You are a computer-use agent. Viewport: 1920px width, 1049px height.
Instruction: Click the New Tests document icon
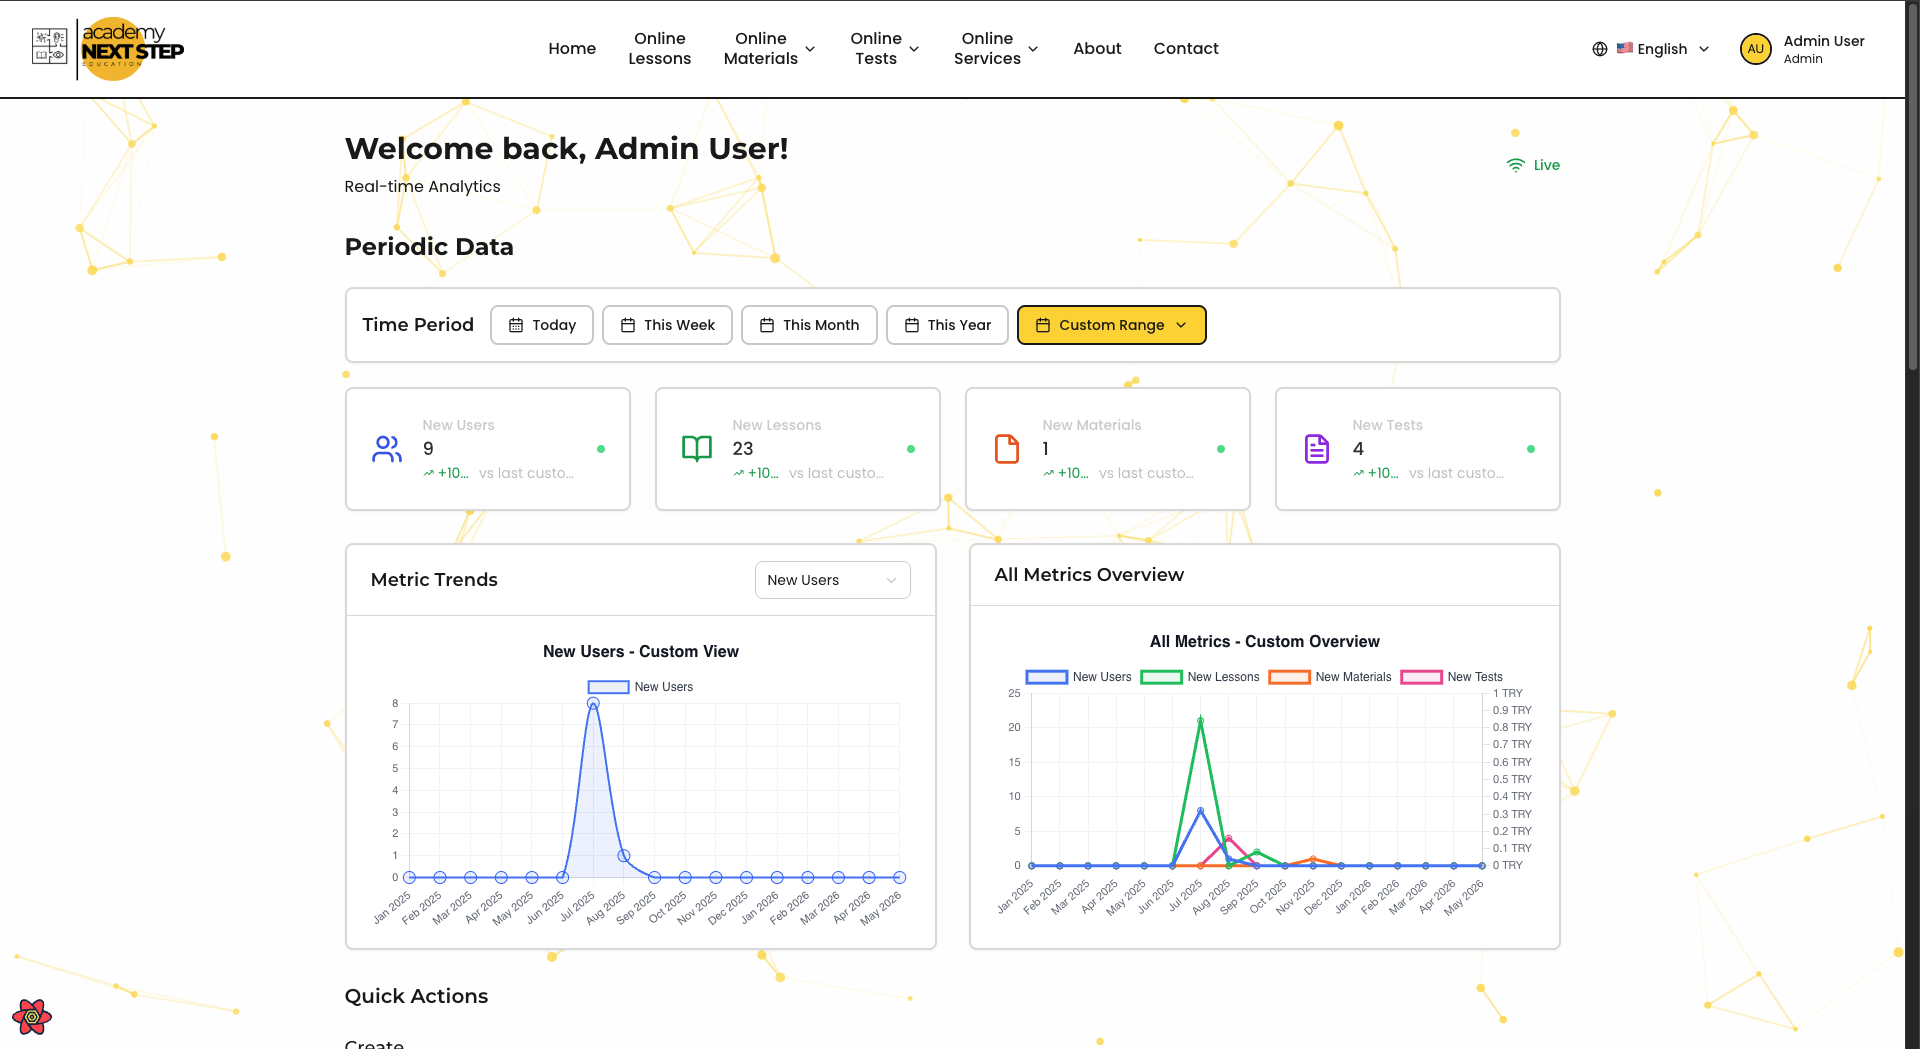point(1317,449)
